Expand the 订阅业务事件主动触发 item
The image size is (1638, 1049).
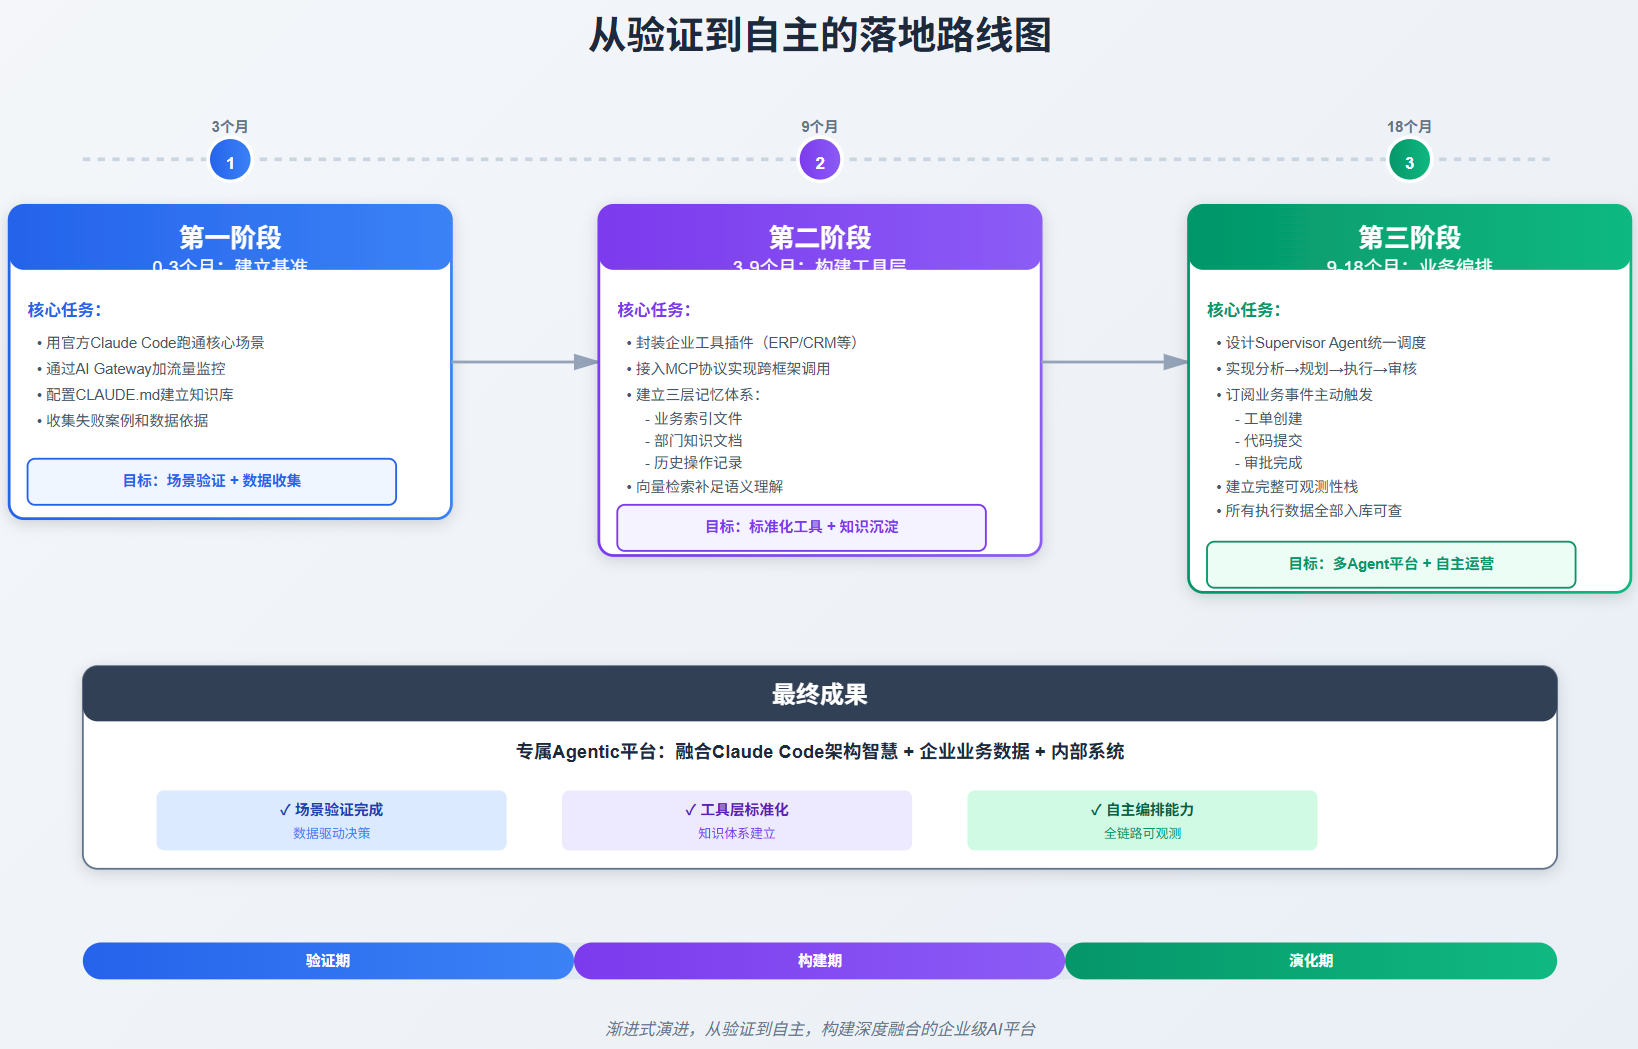(1298, 394)
